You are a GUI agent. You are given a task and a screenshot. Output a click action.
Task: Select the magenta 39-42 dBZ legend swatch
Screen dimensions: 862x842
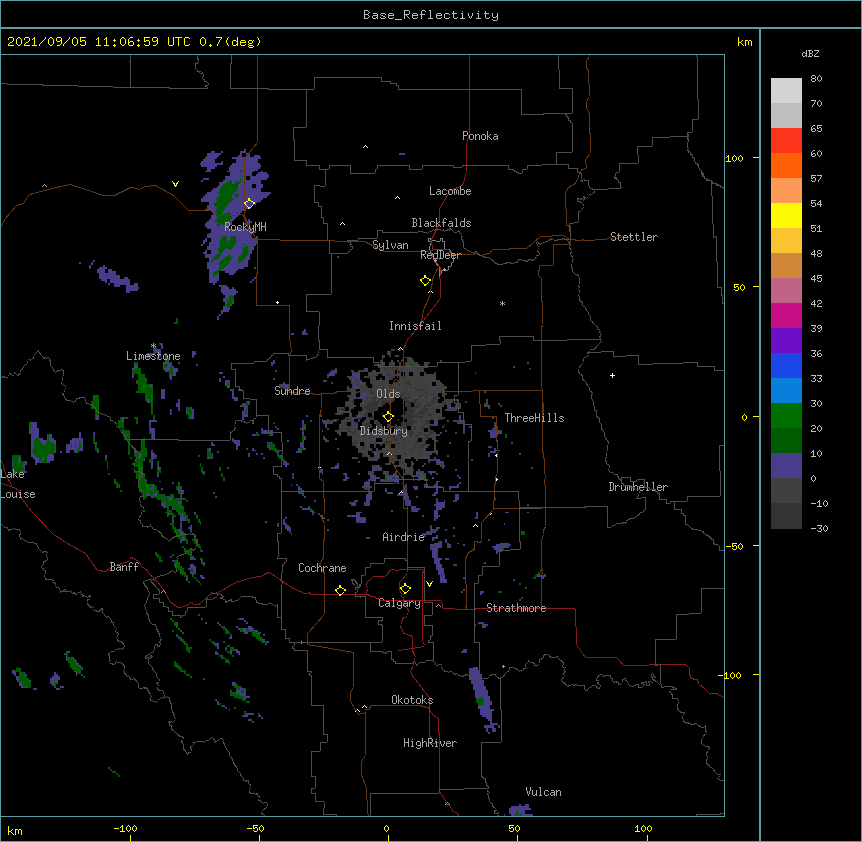786,315
